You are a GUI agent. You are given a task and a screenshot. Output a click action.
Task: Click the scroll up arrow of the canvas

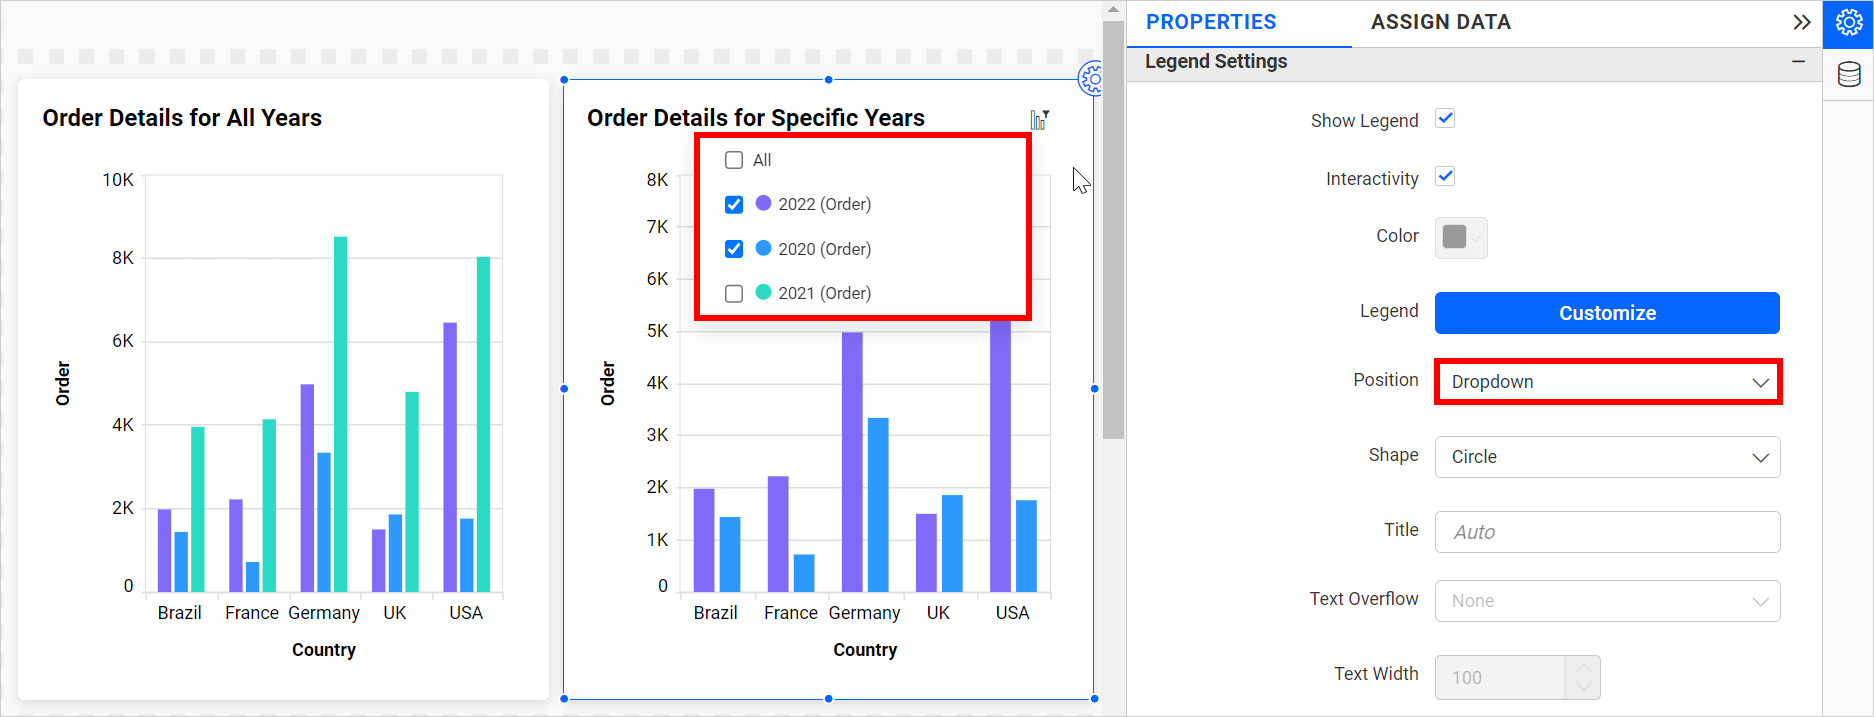pos(1113,10)
